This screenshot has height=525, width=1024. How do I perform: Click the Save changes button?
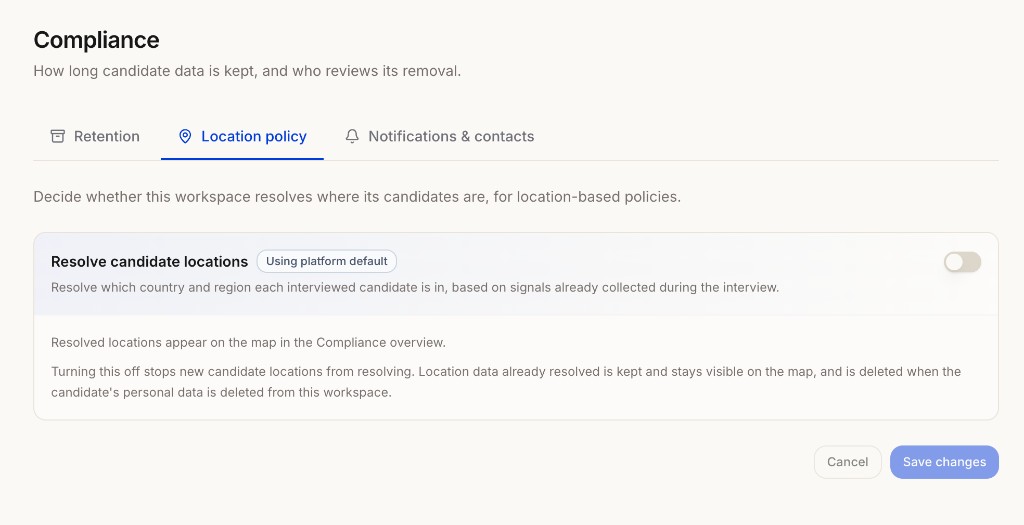[944, 462]
